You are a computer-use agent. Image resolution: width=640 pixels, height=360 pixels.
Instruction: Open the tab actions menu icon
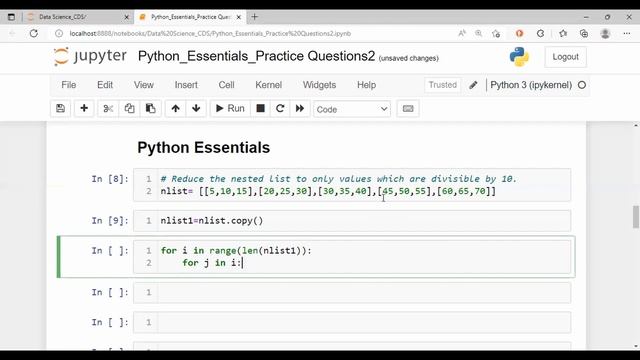[11, 17]
